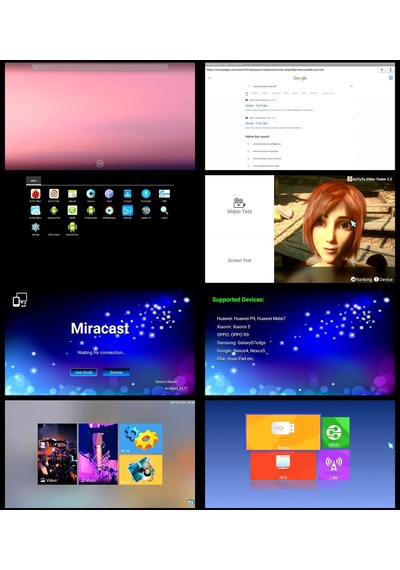Select the Apps tab in app drawer
400x570 pixels.
point(33,180)
